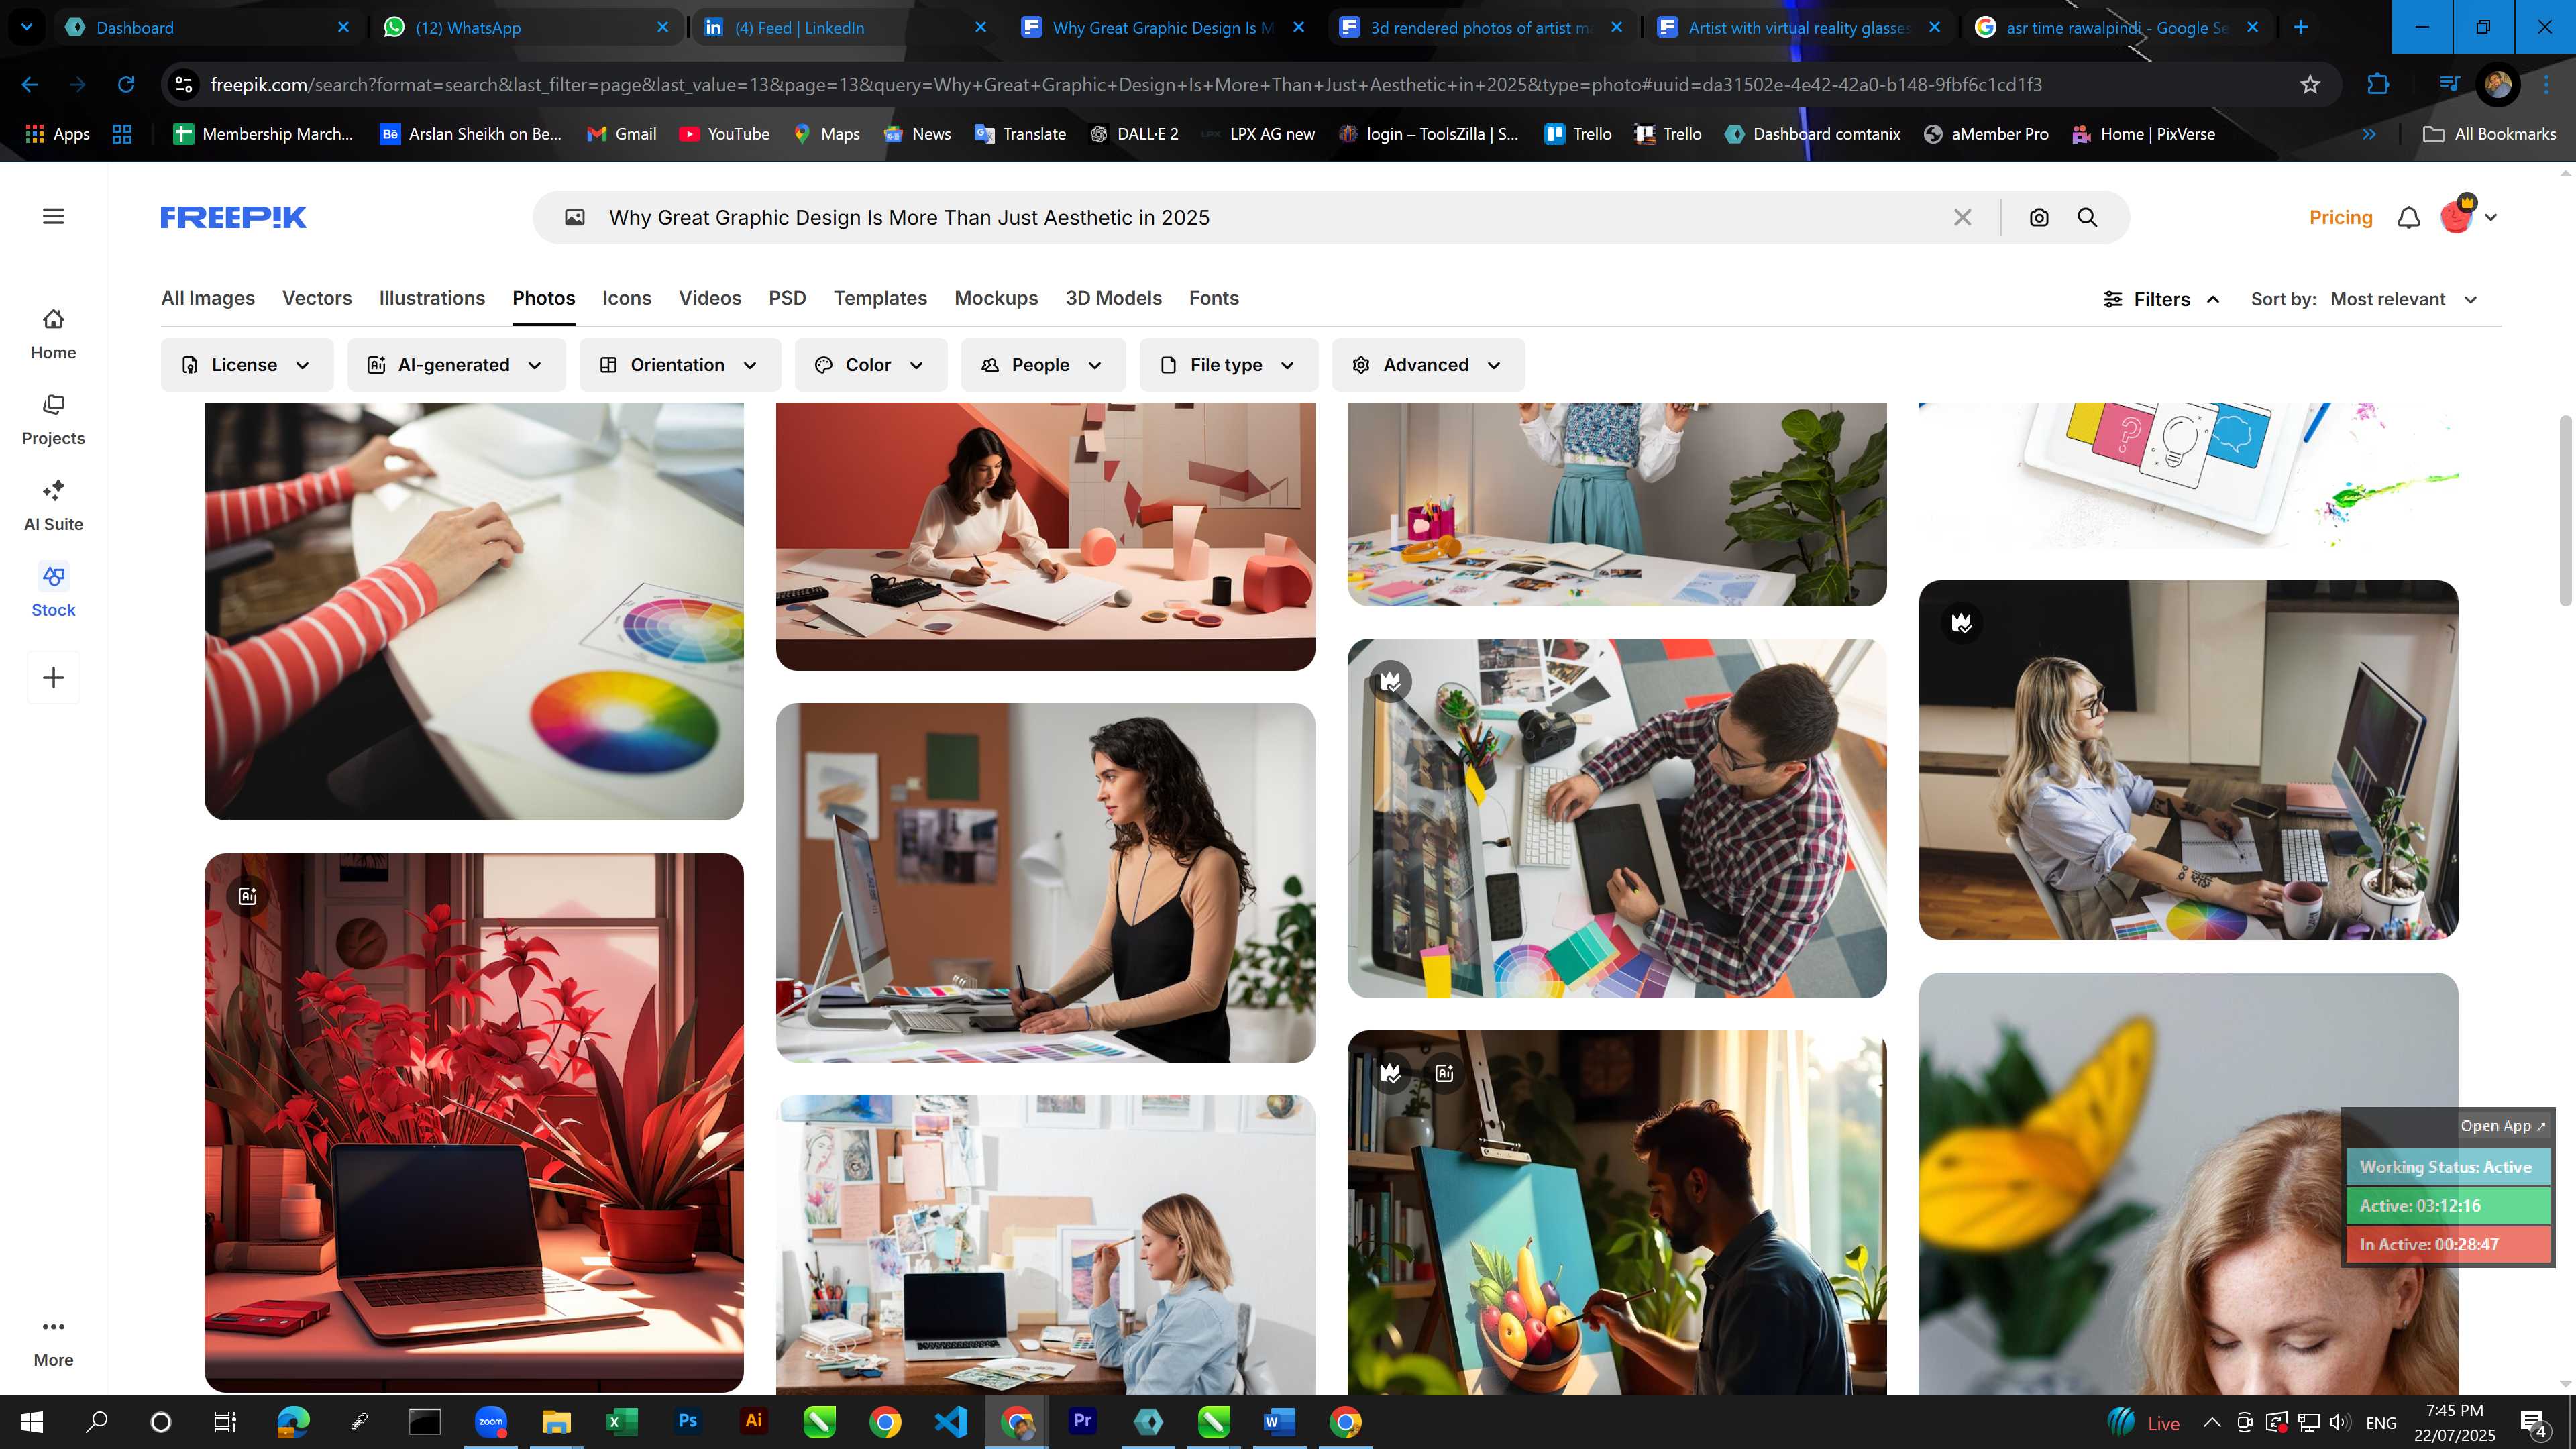Switch to Illustrations tab
This screenshot has height=1449, width=2576.
point(432,298)
